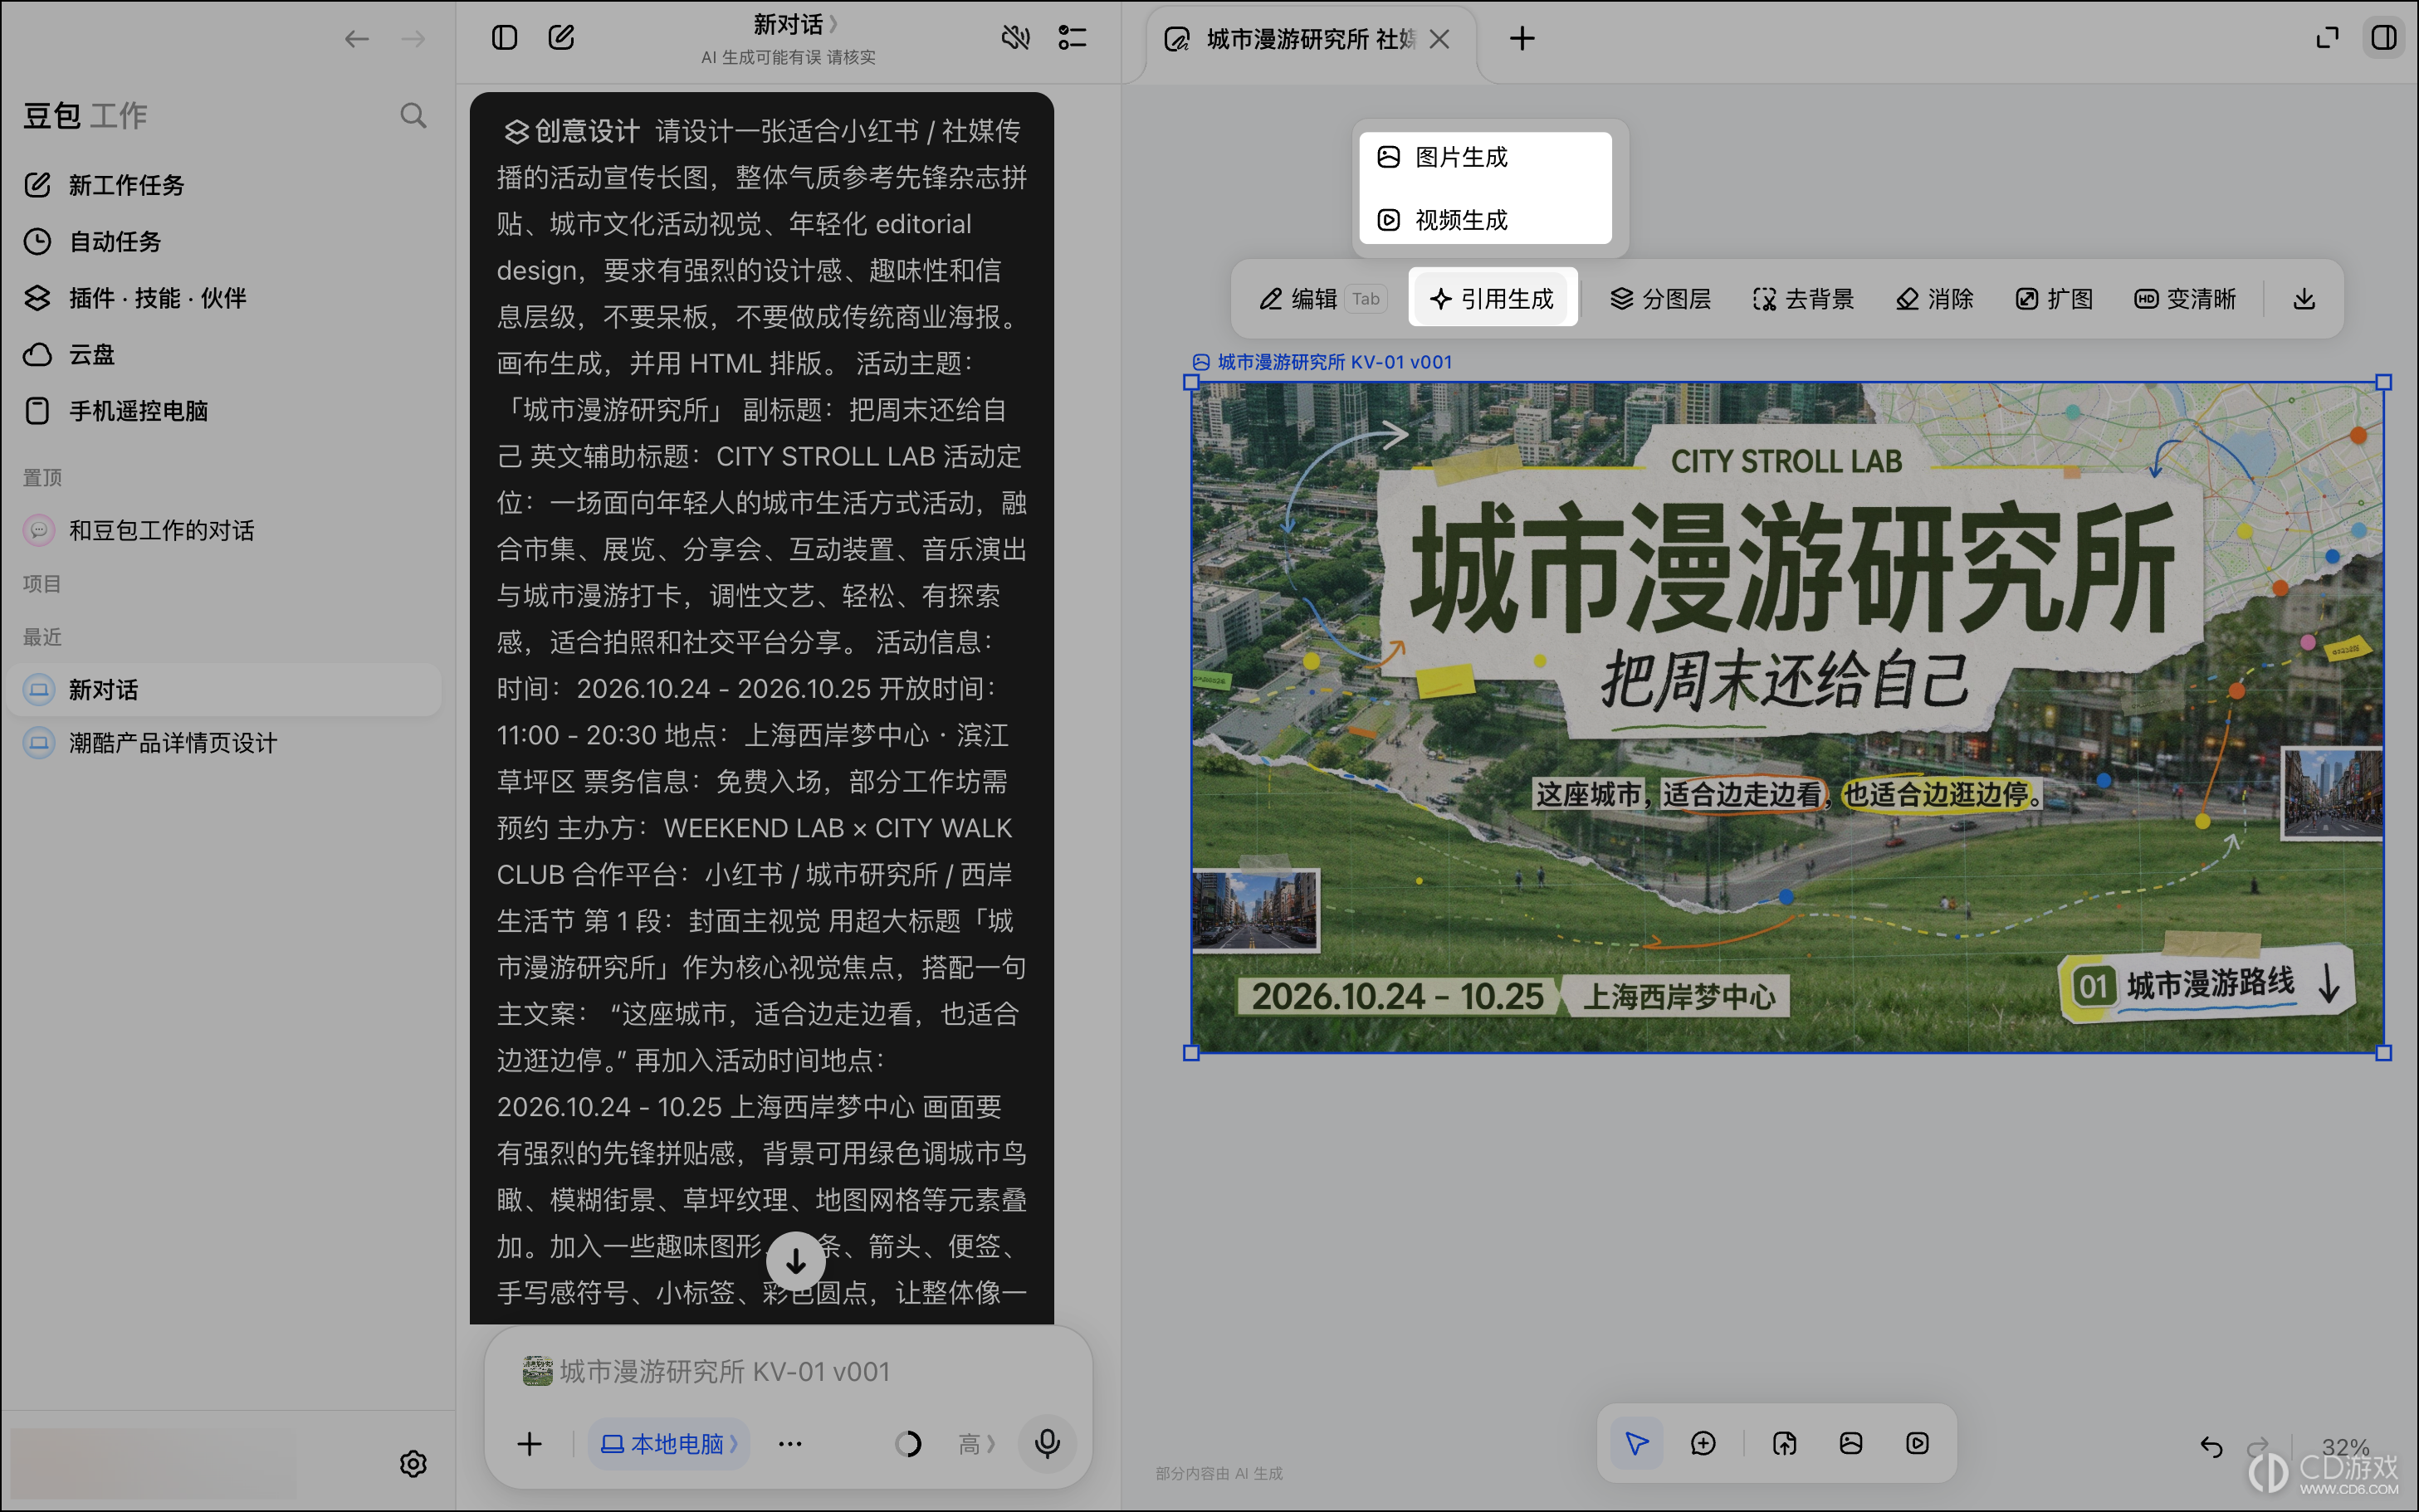The image size is (2419, 1512).
Task: Open 插件 · 技能 · 伙伴
Action: pos(224,298)
